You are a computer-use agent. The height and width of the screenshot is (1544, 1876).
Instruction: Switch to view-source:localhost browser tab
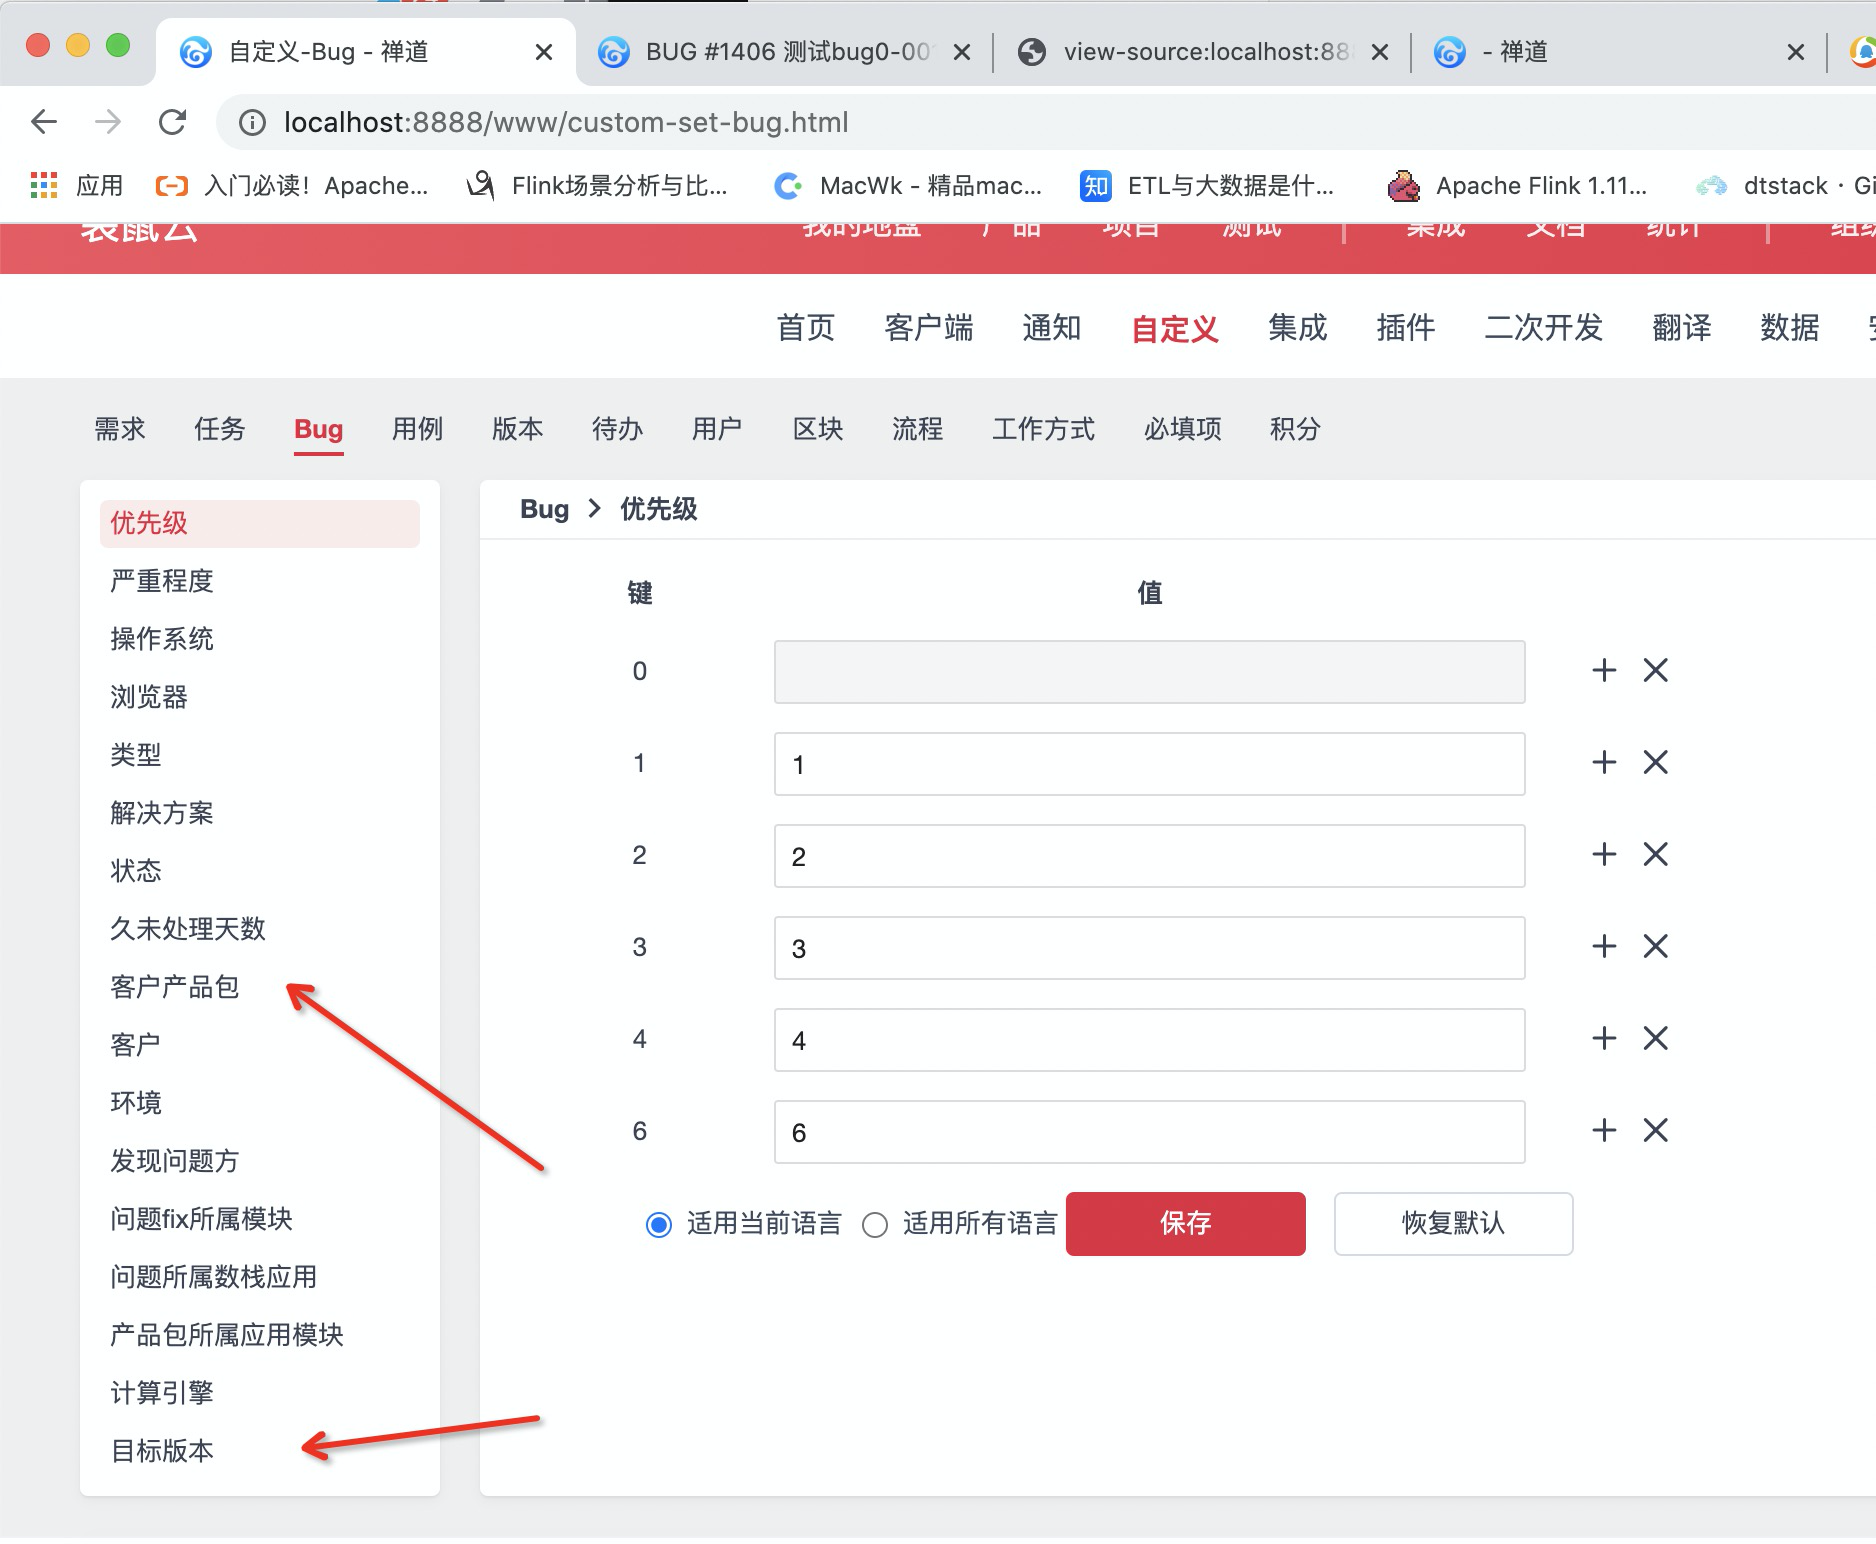(1203, 52)
